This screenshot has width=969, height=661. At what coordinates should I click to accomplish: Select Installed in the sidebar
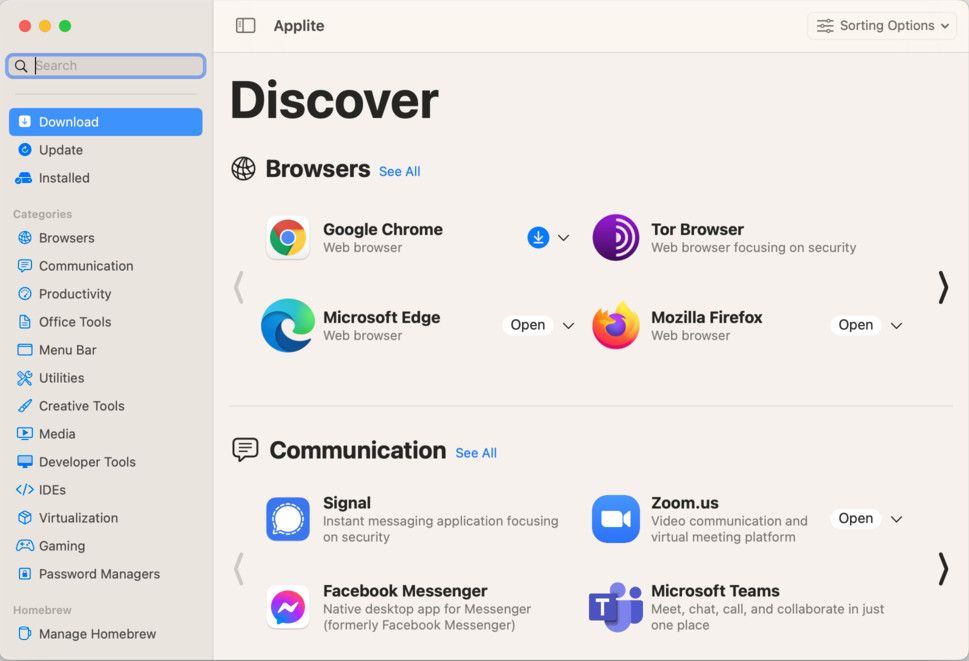click(106, 178)
